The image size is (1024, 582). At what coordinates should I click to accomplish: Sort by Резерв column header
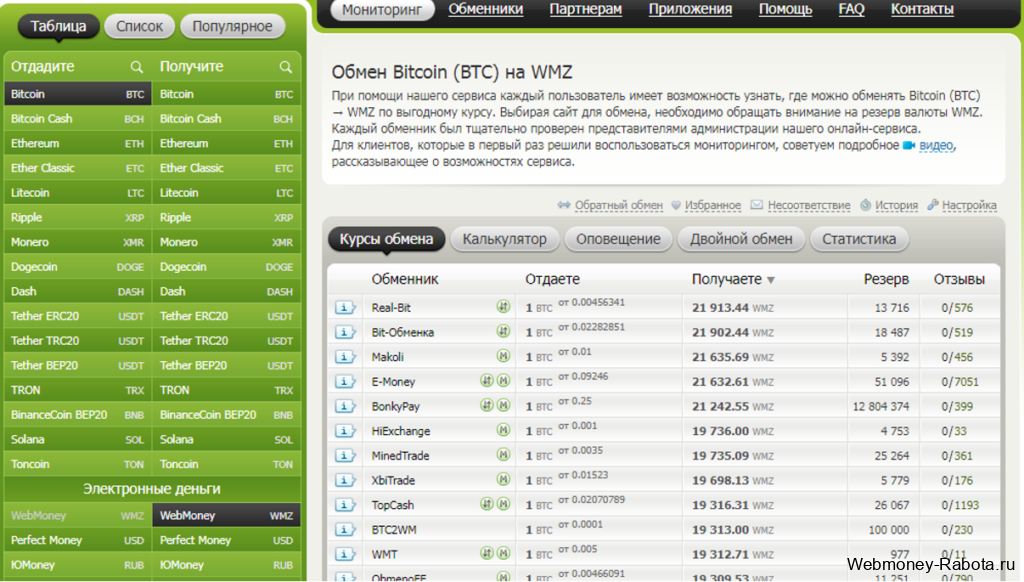point(886,279)
